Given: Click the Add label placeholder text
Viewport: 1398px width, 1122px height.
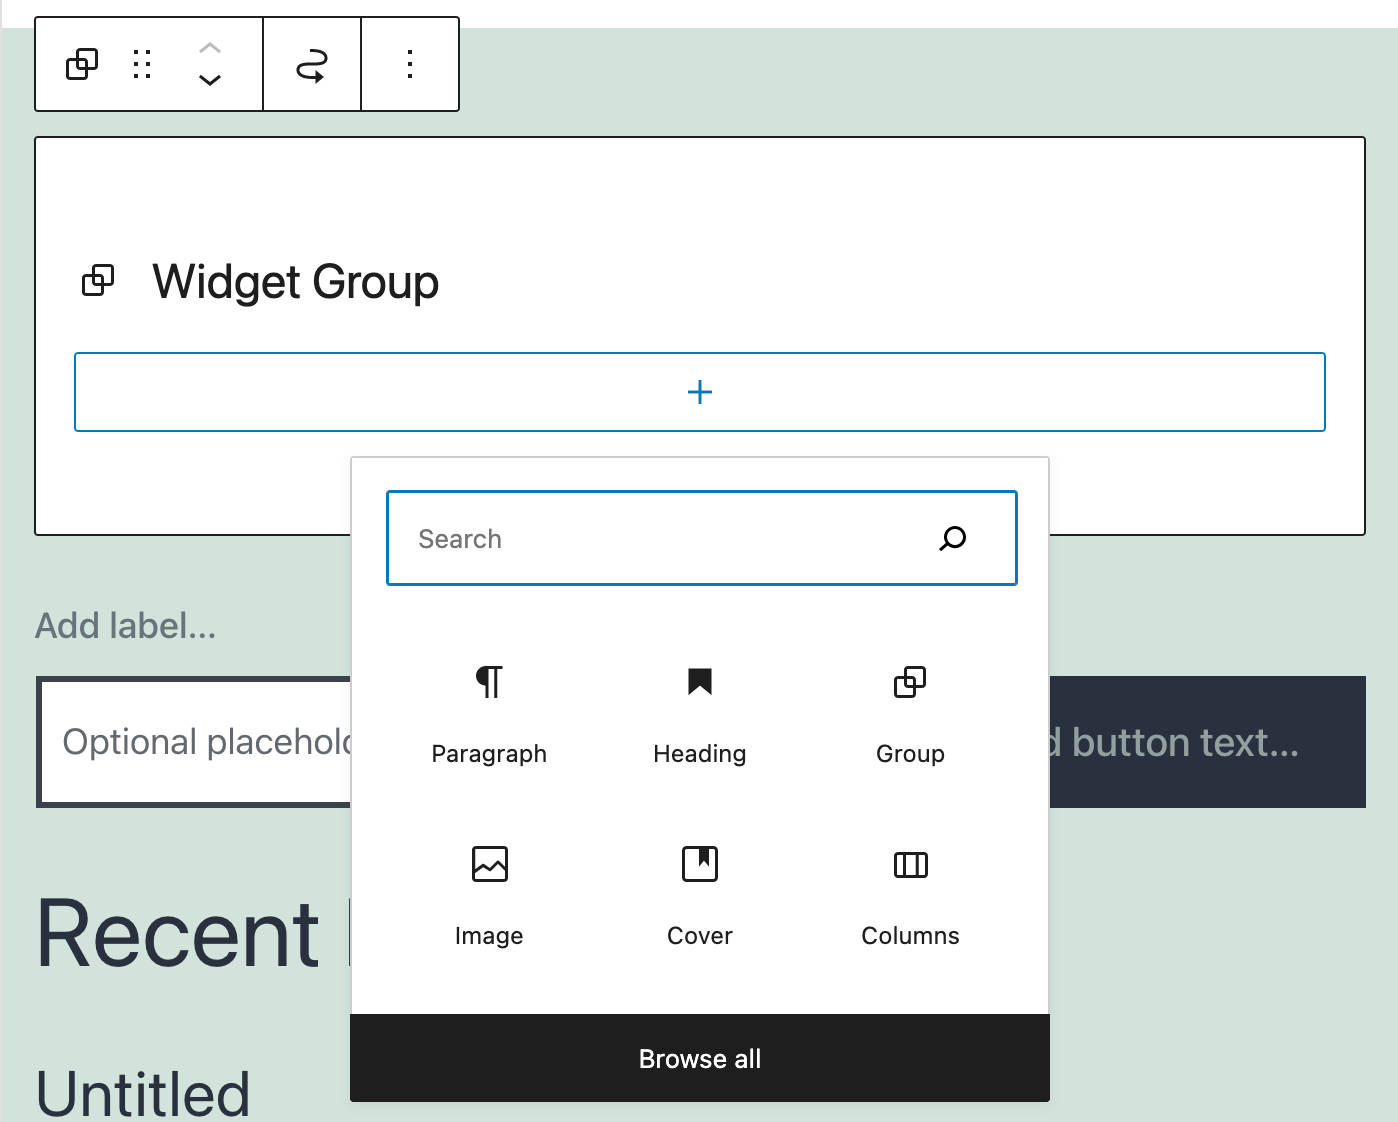Looking at the screenshot, I should click(x=126, y=626).
